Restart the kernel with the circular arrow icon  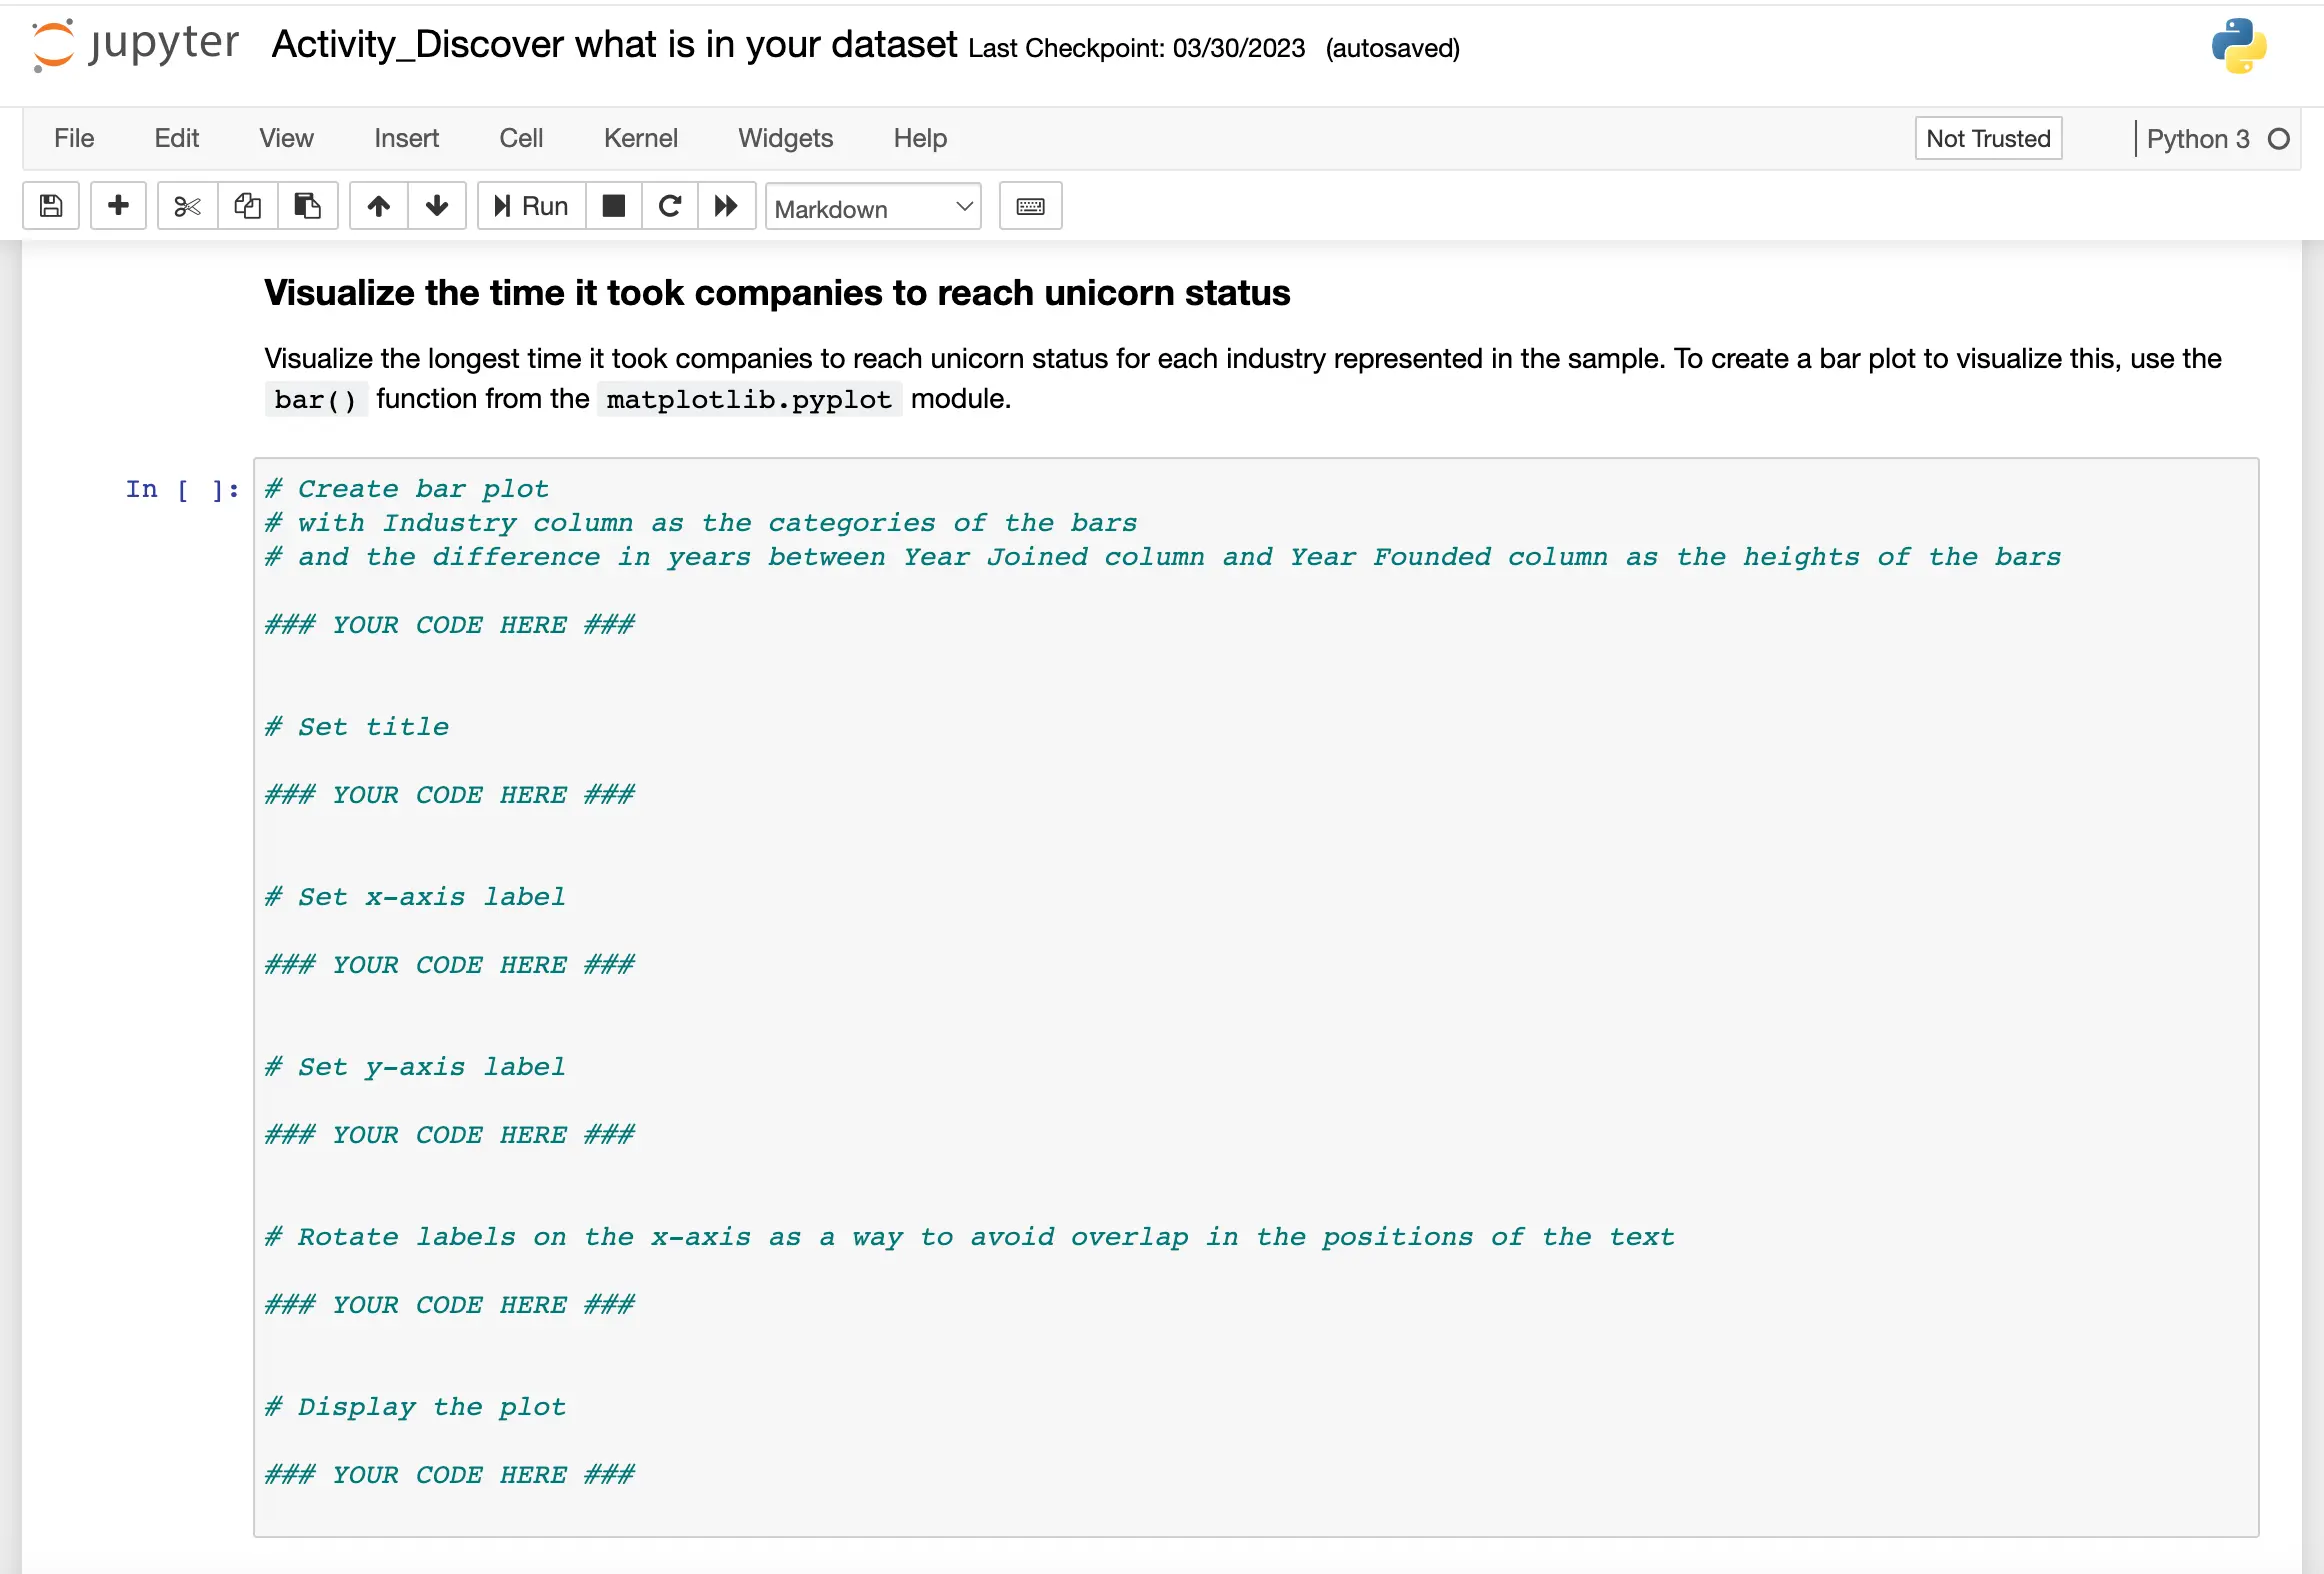click(669, 206)
